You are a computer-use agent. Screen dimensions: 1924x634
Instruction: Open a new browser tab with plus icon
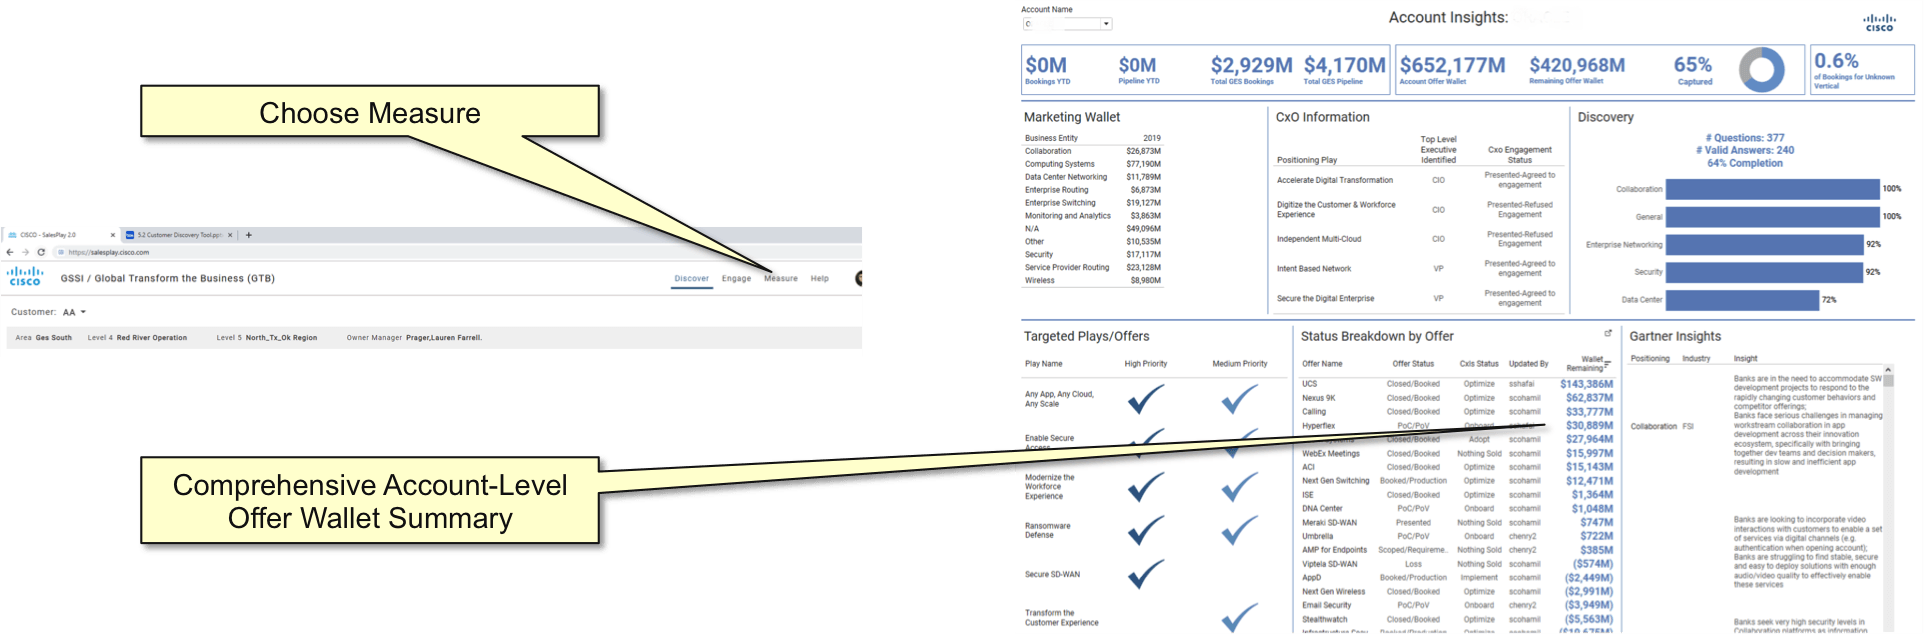249,235
